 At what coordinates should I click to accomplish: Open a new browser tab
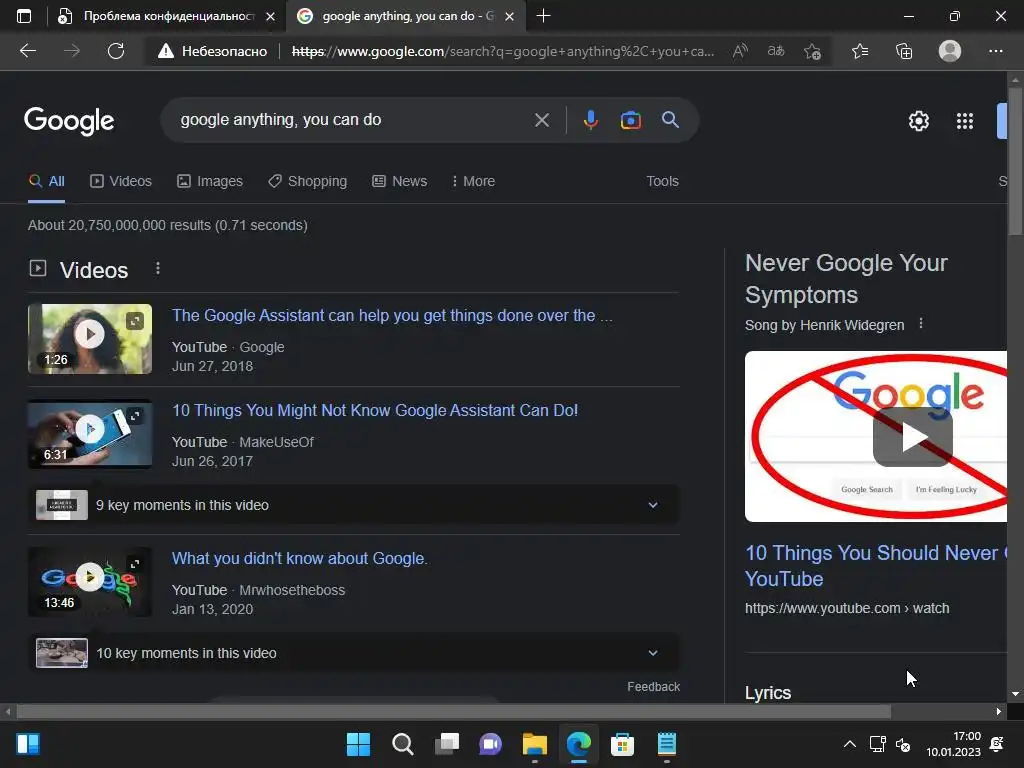coord(543,16)
